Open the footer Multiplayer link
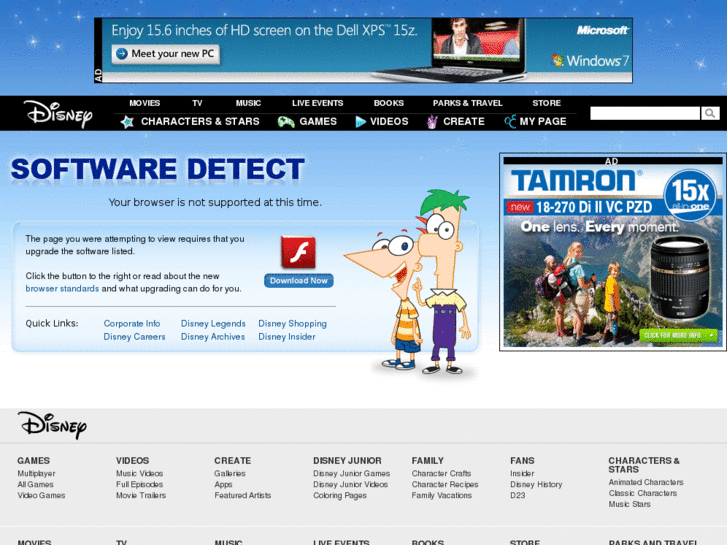727x545 pixels. point(36,473)
